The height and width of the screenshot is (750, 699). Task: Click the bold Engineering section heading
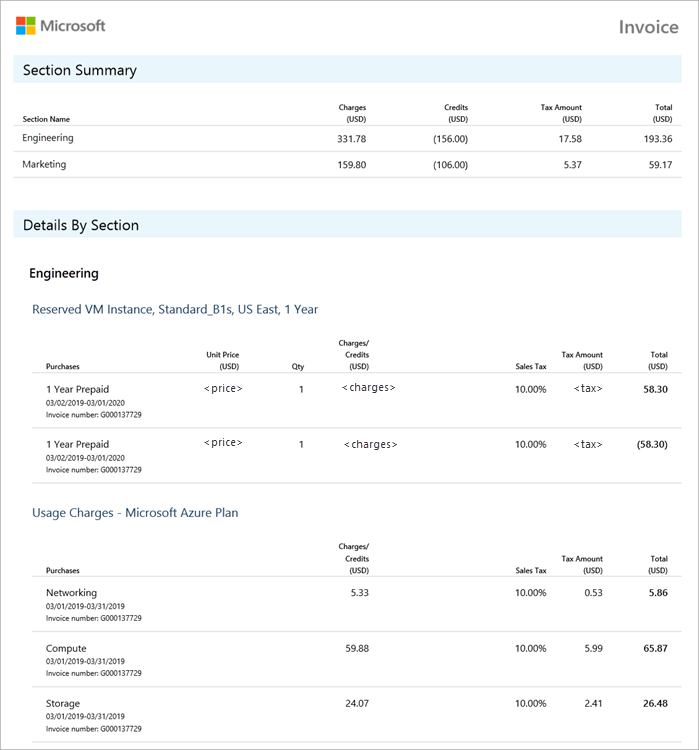tap(64, 273)
